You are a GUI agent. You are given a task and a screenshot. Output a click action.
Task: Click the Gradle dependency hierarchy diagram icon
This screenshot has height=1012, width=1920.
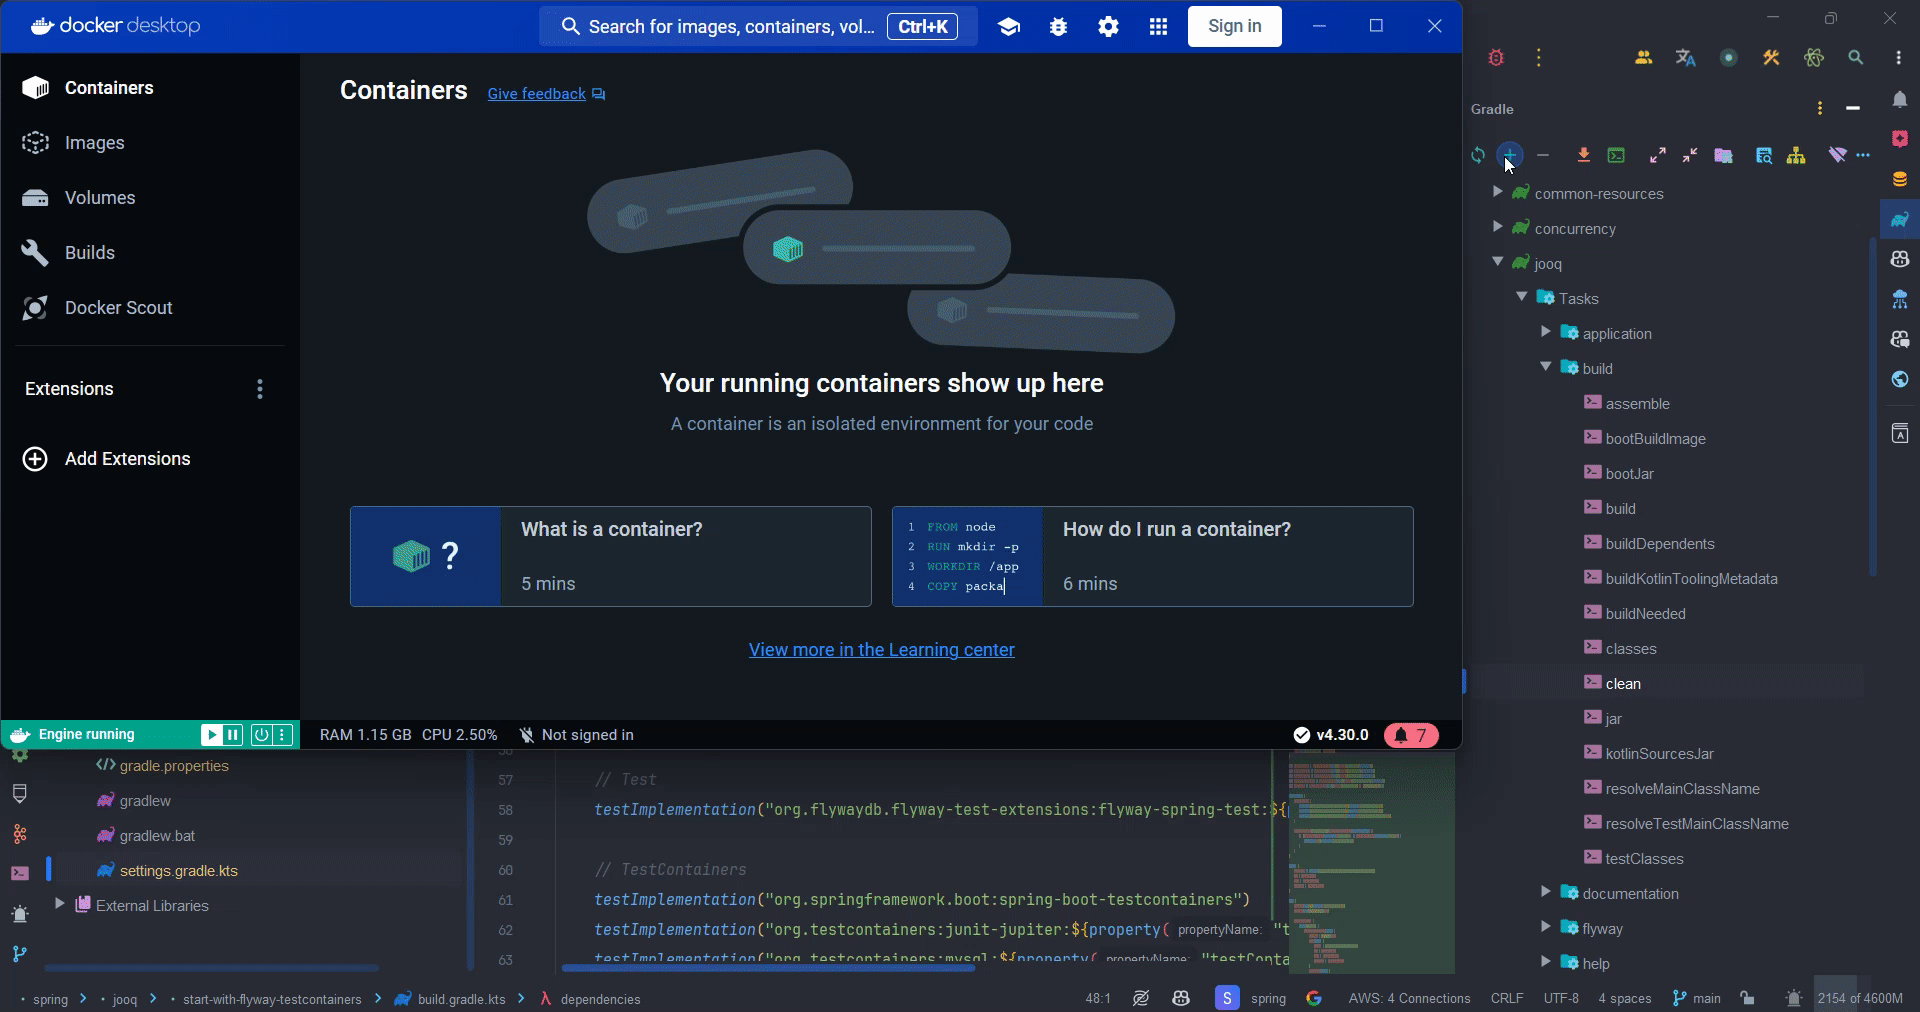[1796, 155]
